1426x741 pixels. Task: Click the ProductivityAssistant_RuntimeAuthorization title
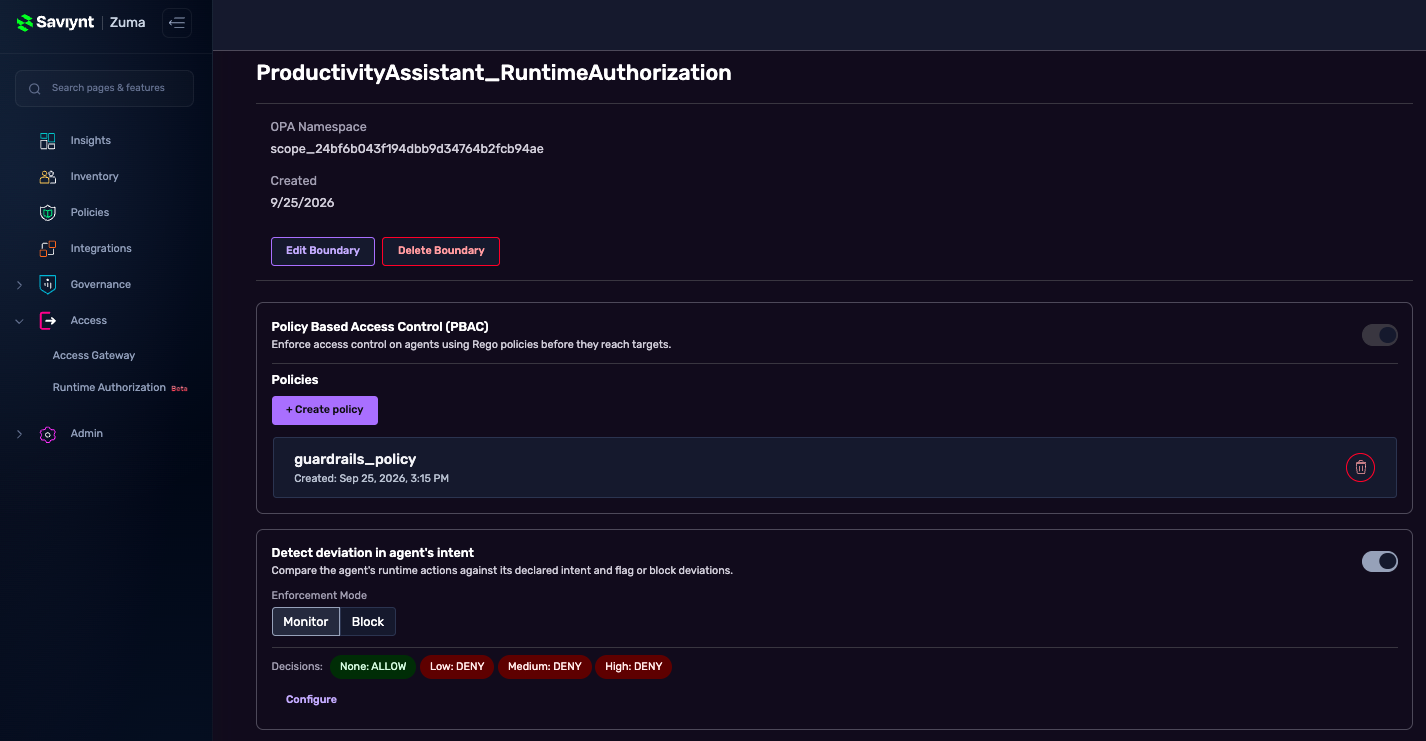pyautogui.click(x=494, y=73)
